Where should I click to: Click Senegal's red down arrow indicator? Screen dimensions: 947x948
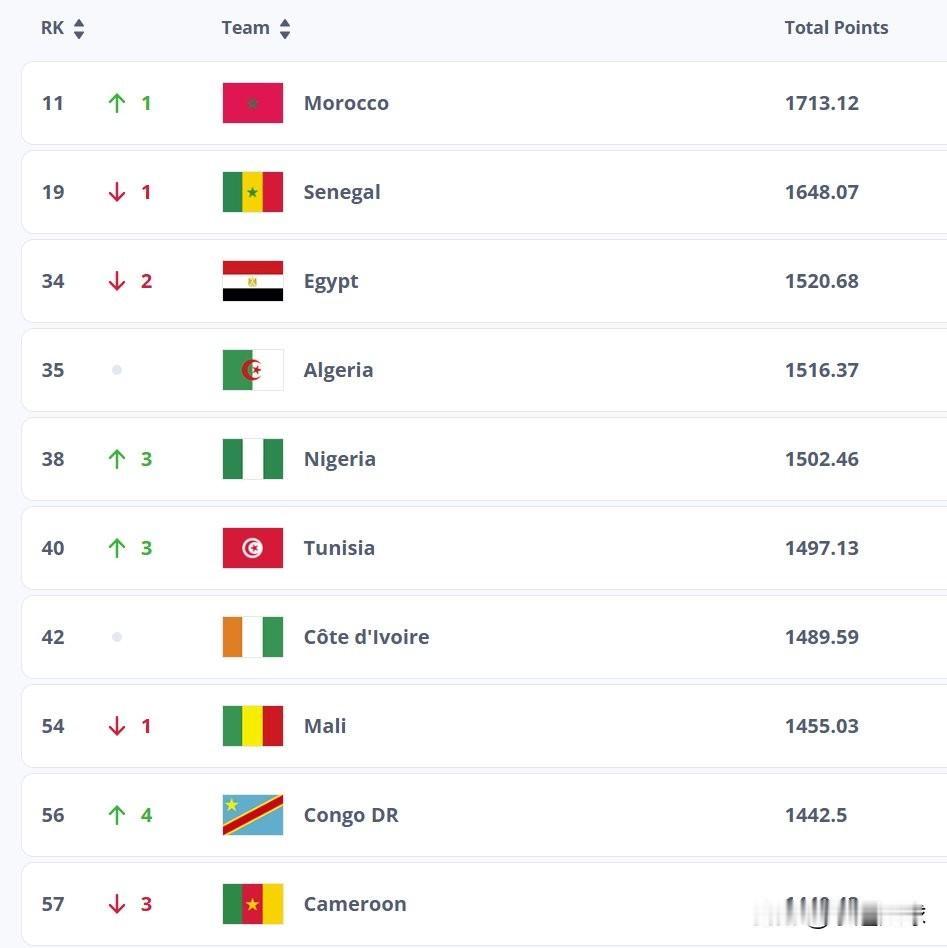point(117,192)
